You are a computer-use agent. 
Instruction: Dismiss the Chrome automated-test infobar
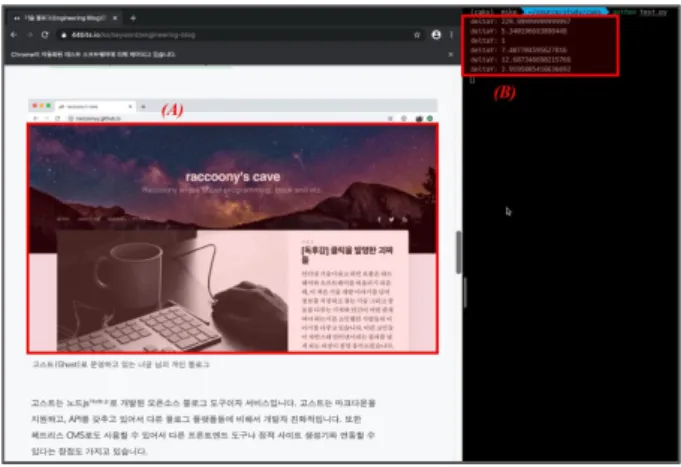tap(450, 54)
